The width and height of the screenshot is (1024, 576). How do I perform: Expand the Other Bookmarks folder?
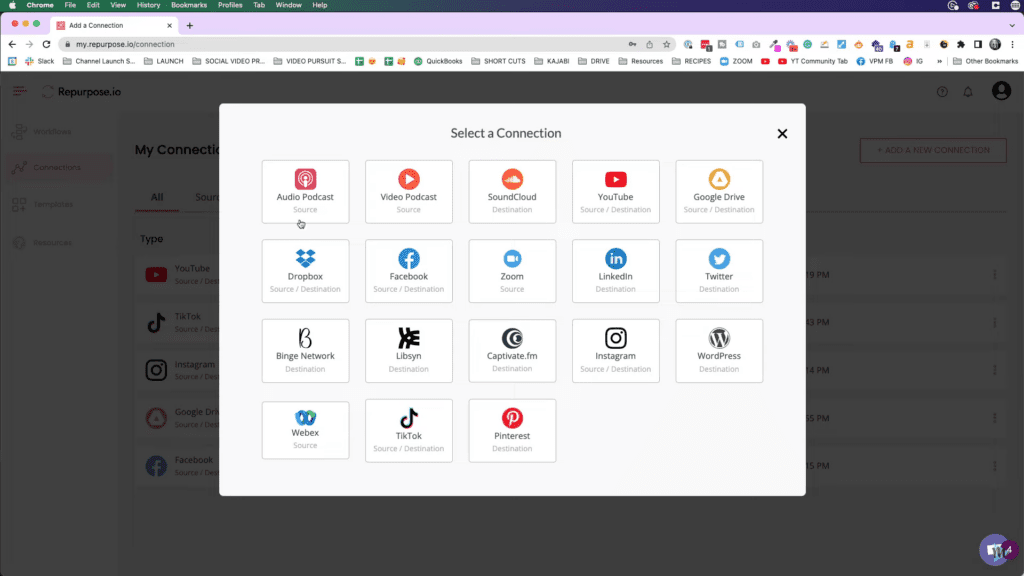click(x=985, y=61)
